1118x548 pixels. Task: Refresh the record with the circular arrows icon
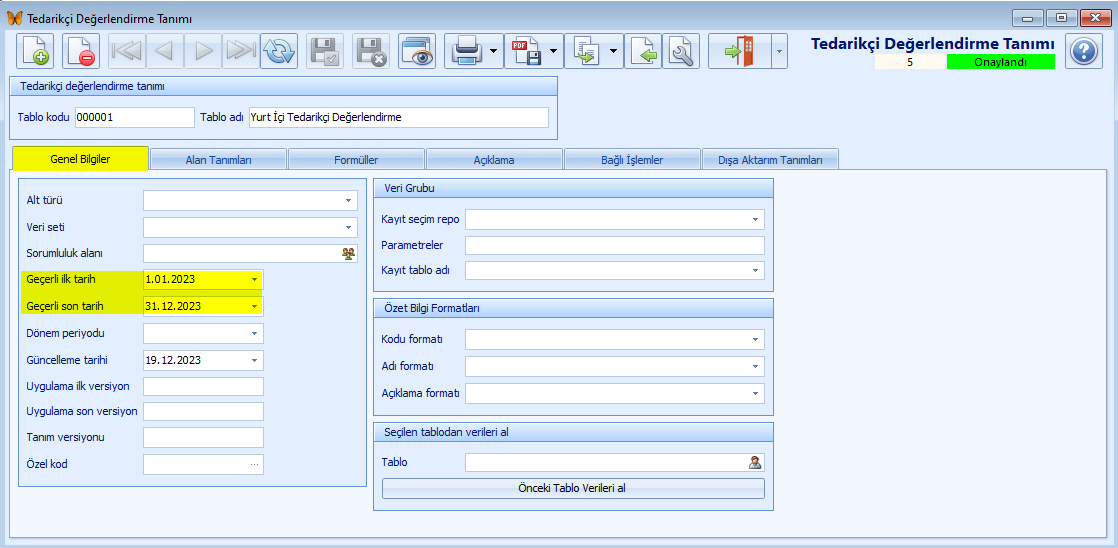click(x=278, y=51)
